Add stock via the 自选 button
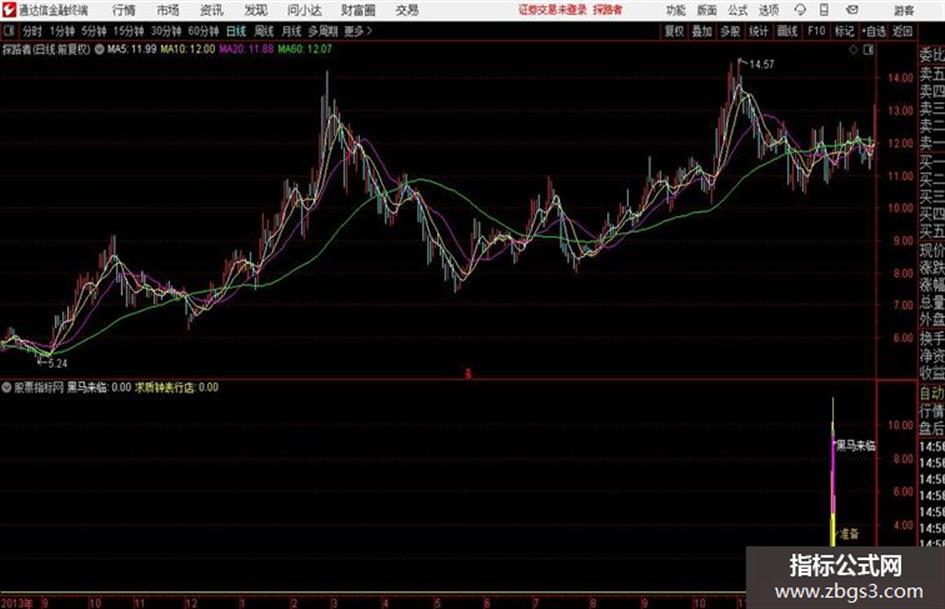The width and height of the screenshot is (945, 609). (874, 31)
